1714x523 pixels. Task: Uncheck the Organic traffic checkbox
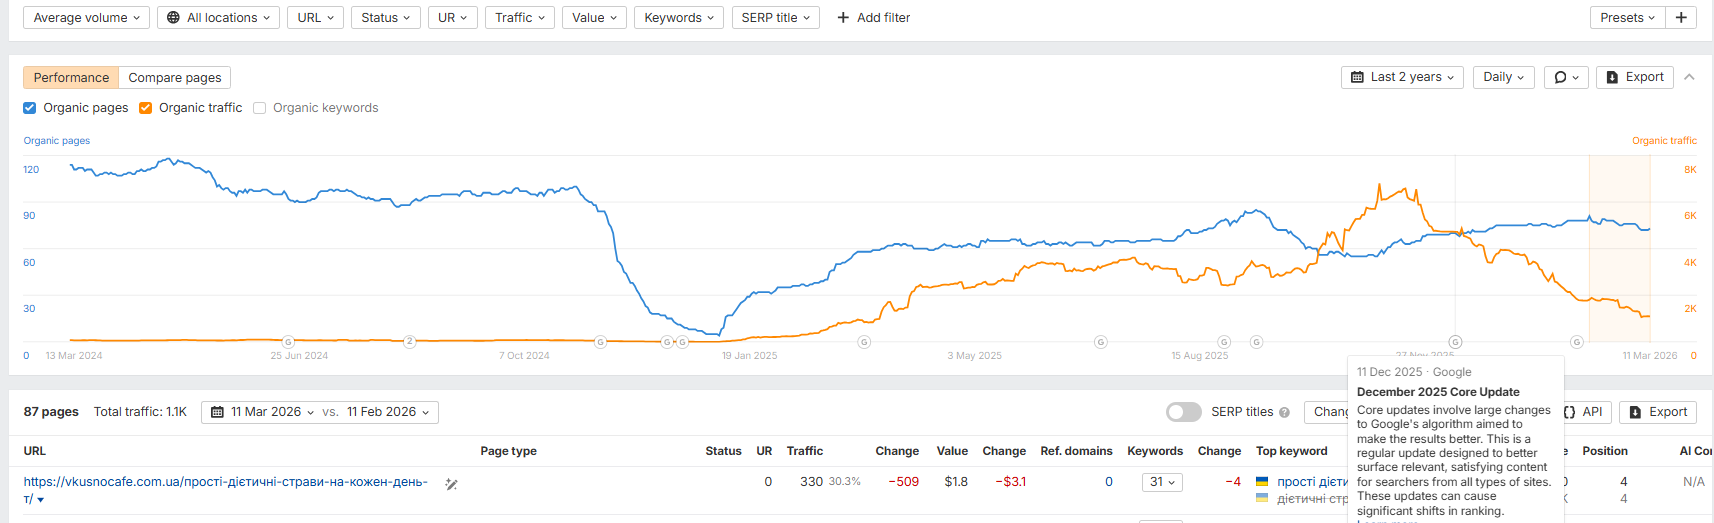point(146,108)
